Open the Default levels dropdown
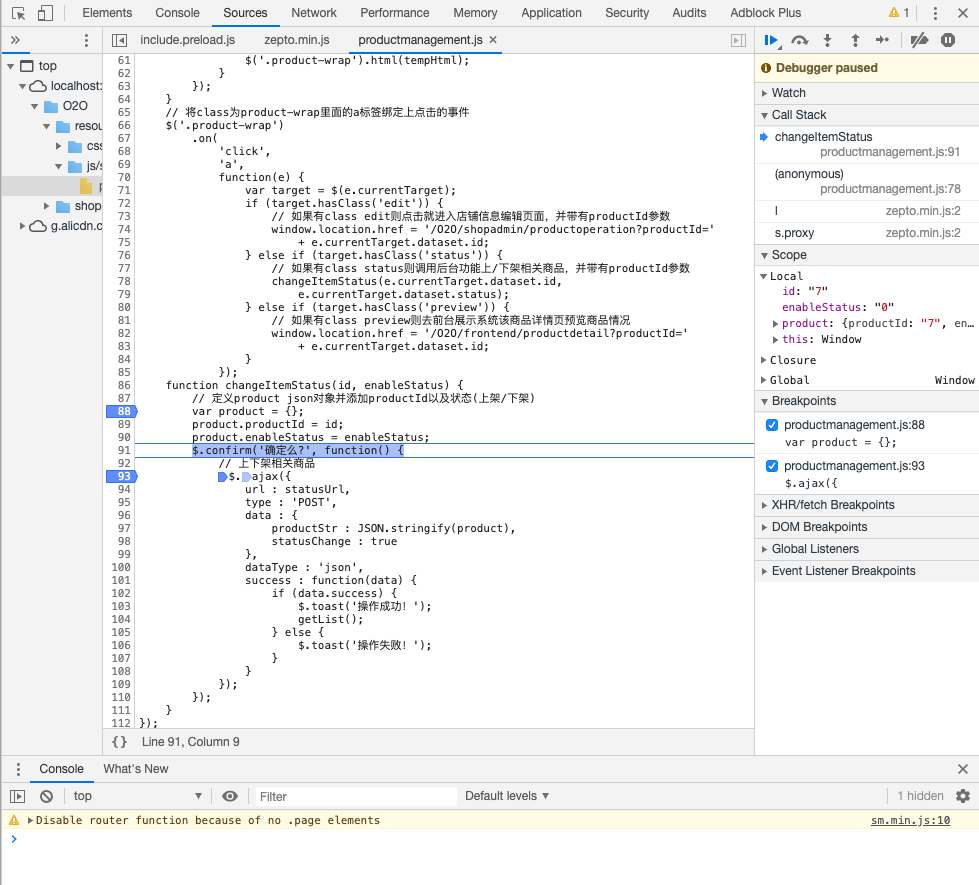Screen dimensions: 979x885 pos(507,796)
